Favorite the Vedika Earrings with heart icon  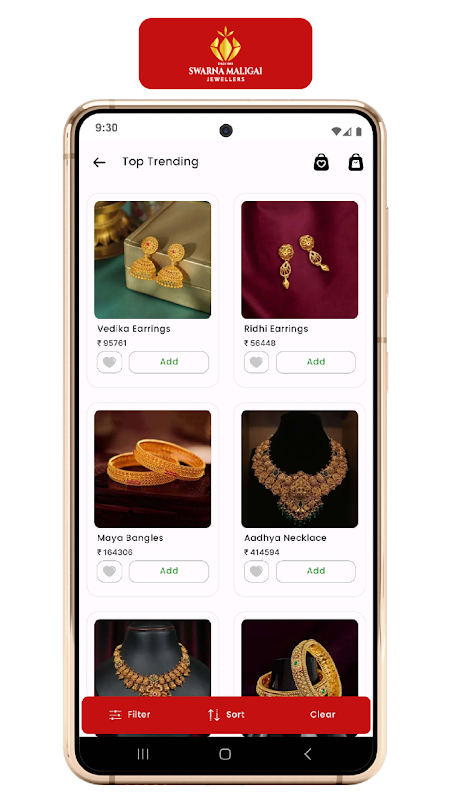(110, 362)
